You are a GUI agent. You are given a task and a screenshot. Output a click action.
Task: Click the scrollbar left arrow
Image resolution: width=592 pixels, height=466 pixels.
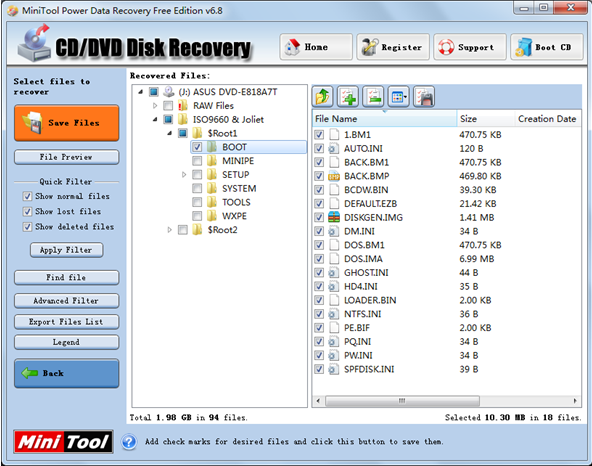pyautogui.click(x=318, y=401)
